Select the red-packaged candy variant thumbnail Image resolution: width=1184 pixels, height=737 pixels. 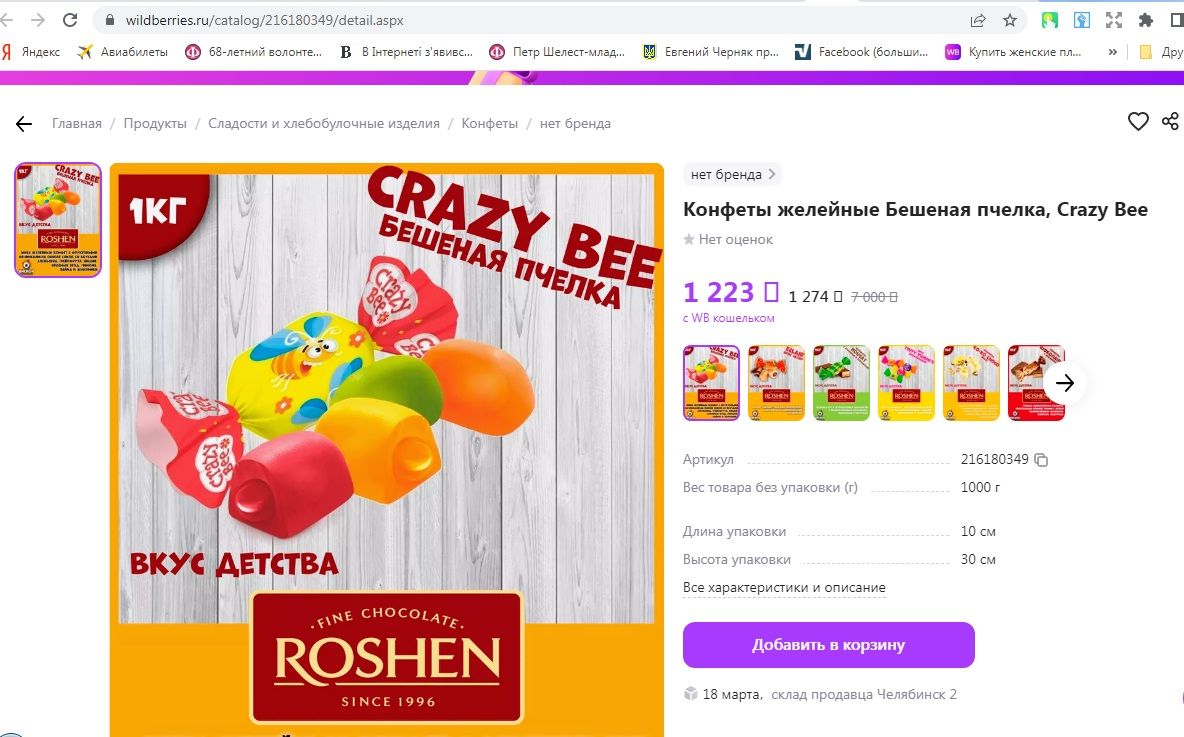pyautogui.click(x=1035, y=383)
